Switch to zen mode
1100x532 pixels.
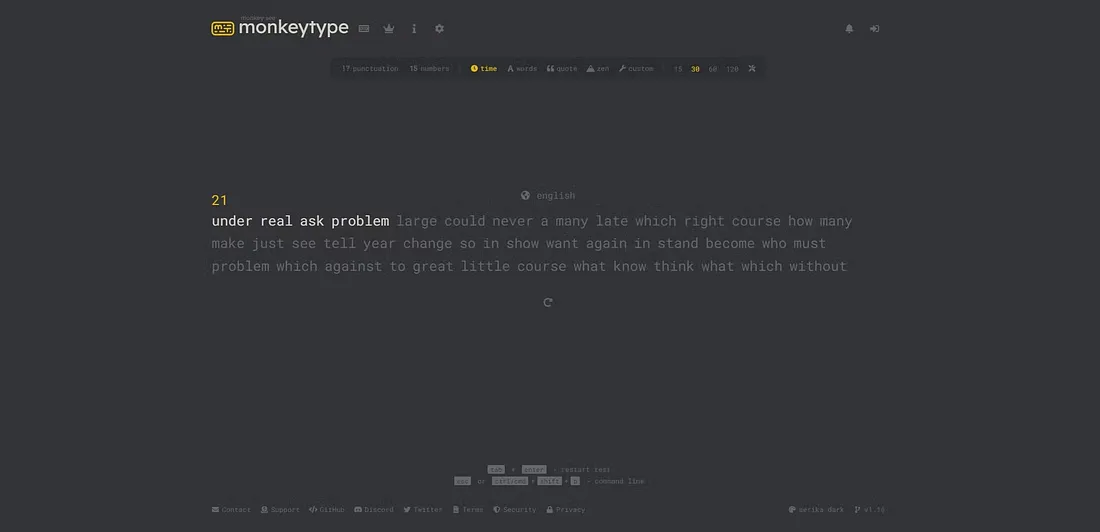point(598,69)
